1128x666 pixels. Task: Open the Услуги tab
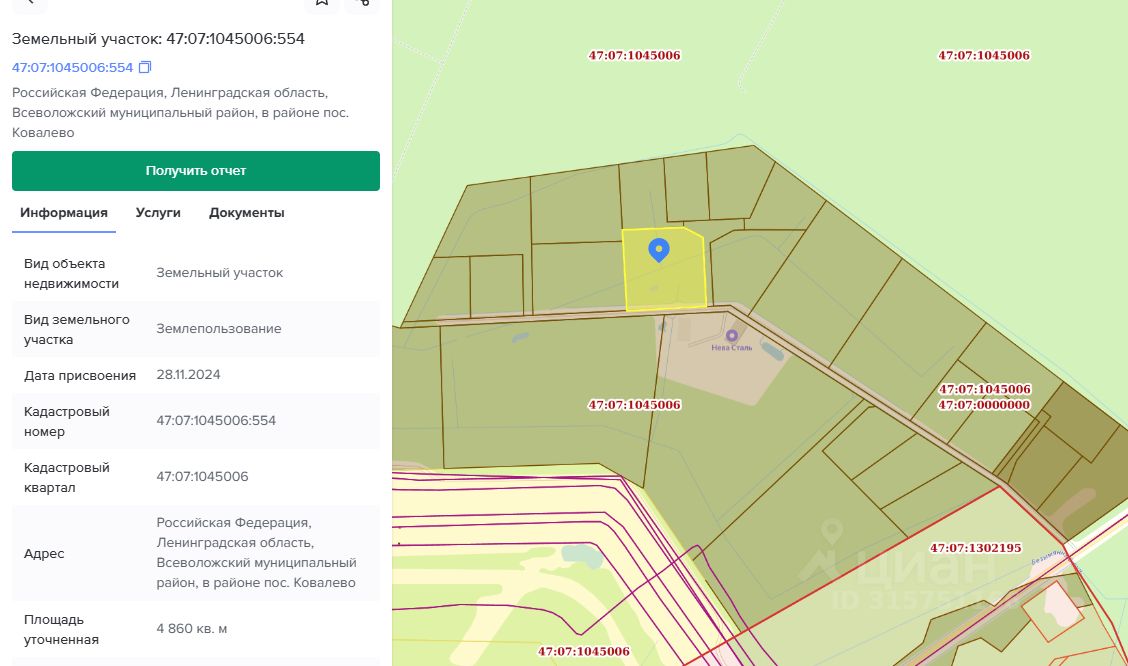158,213
